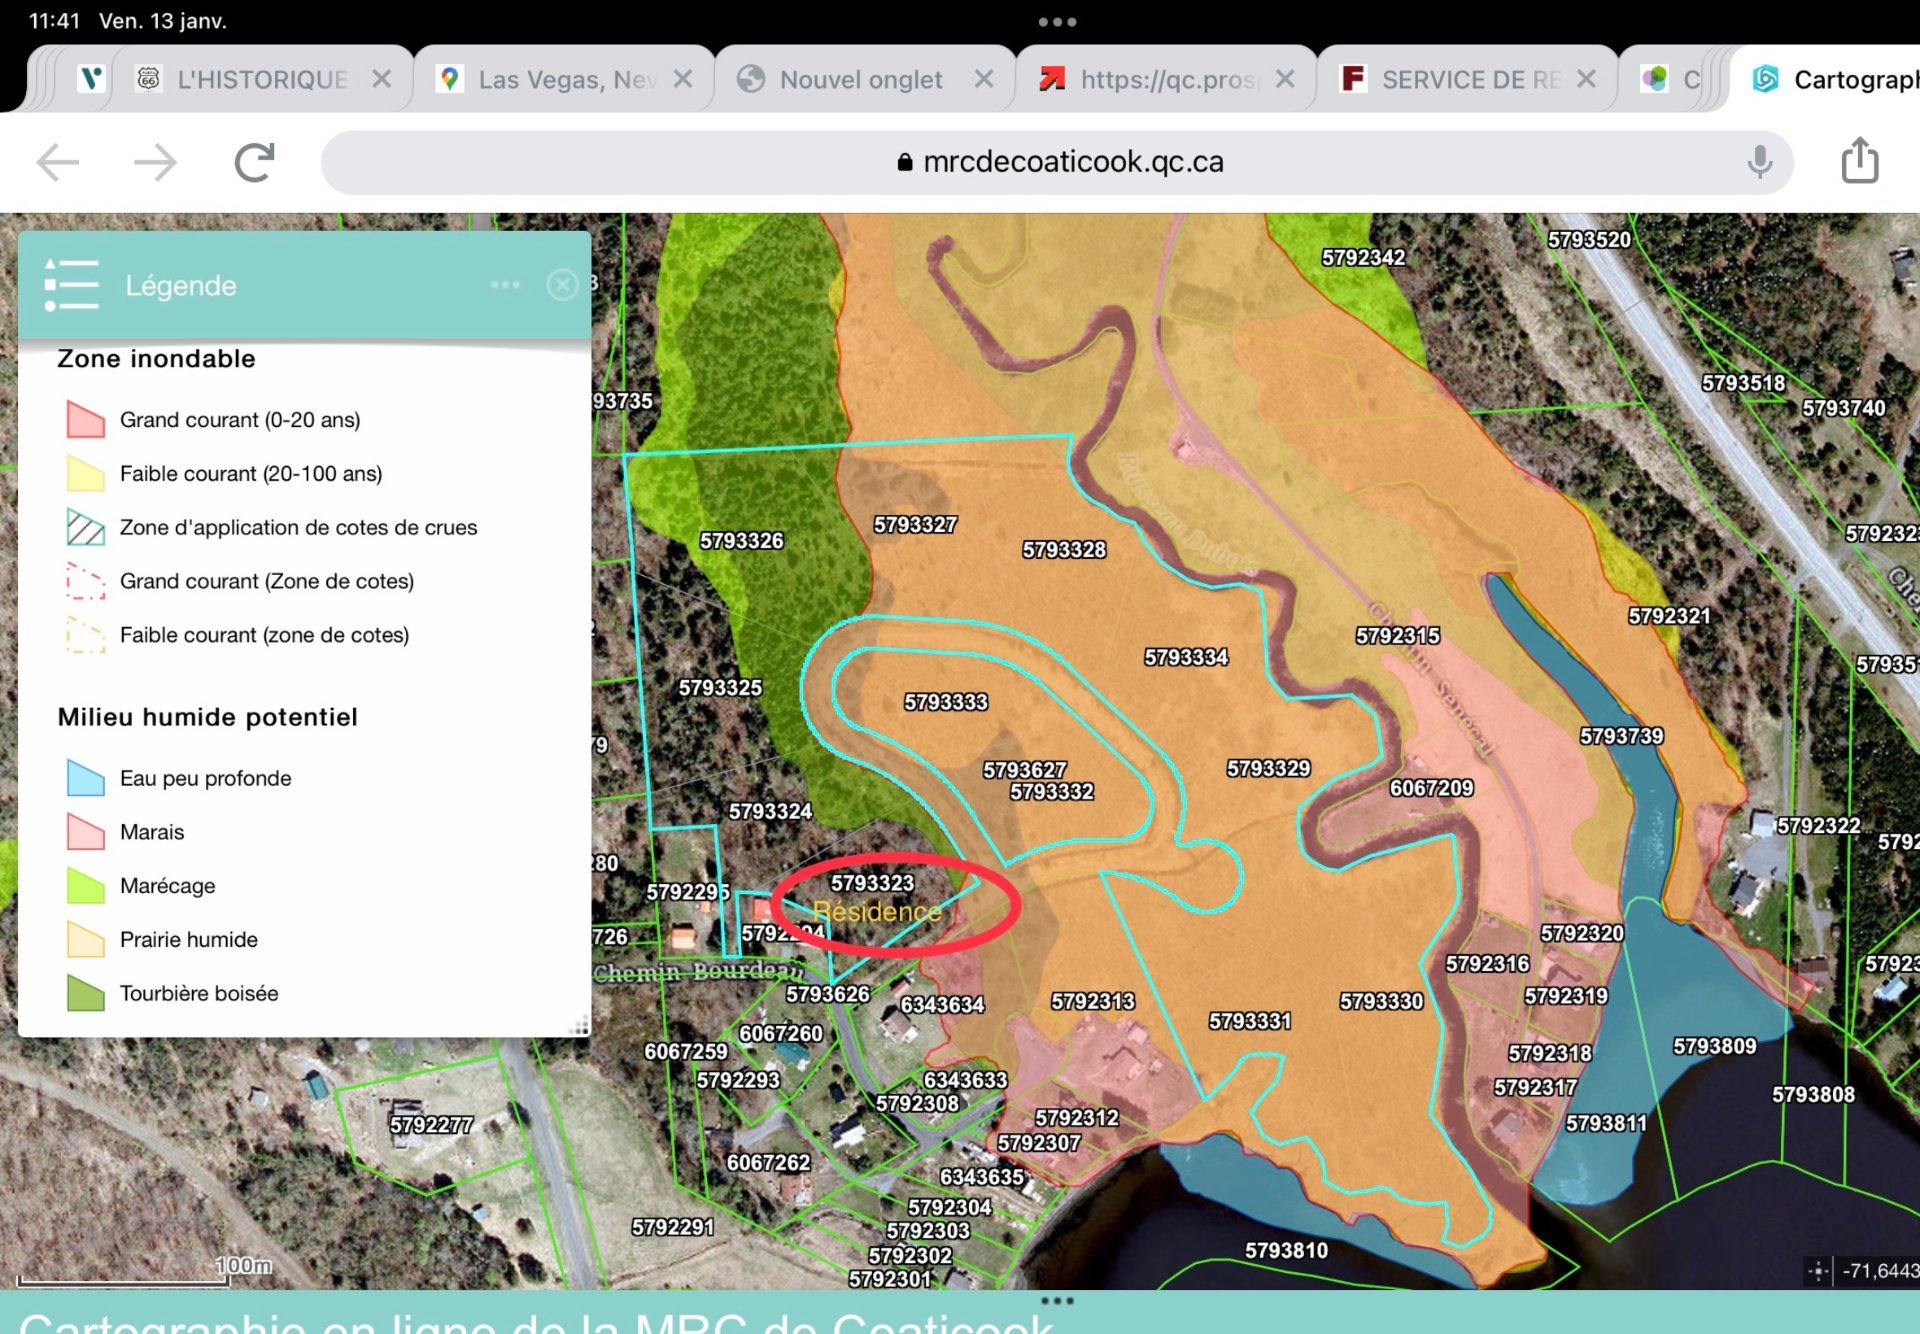Click the browser back arrow
Image resolution: width=1920 pixels, height=1334 pixels.
58,162
